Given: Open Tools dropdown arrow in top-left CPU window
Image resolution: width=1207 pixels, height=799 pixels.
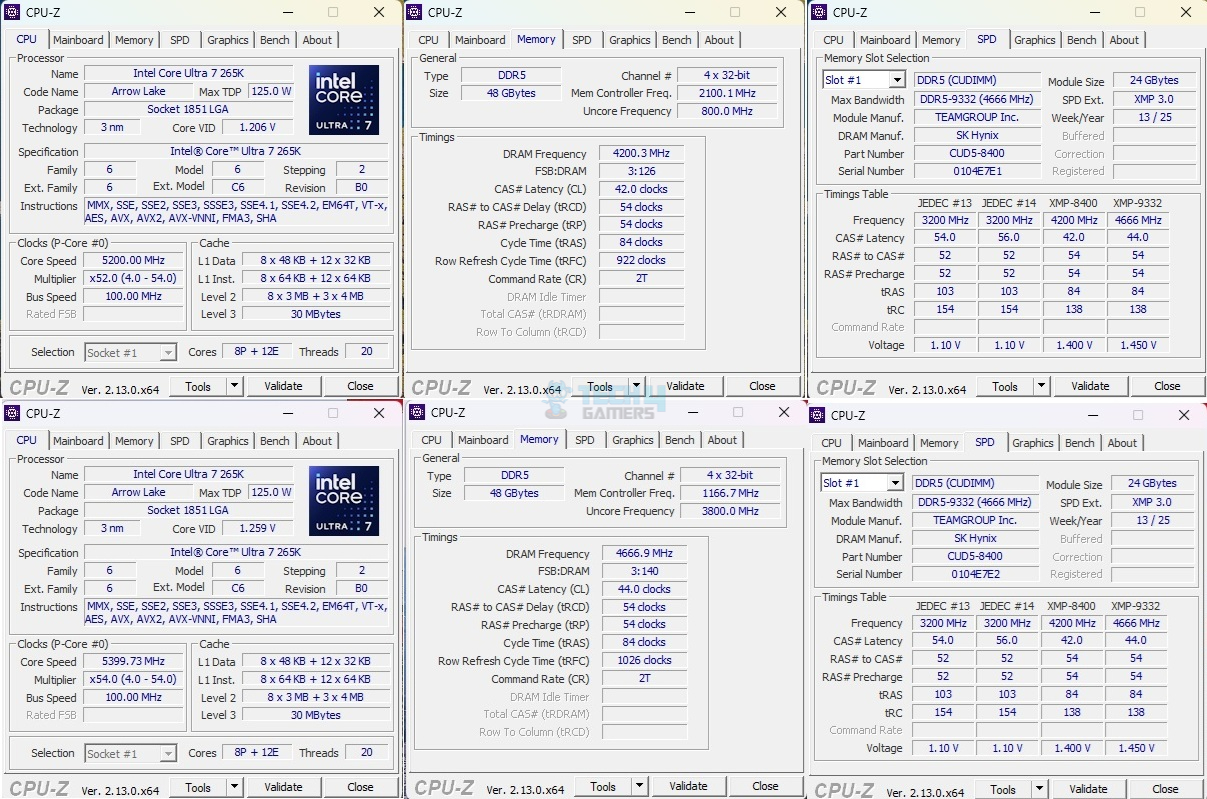Looking at the screenshot, I should [x=234, y=386].
